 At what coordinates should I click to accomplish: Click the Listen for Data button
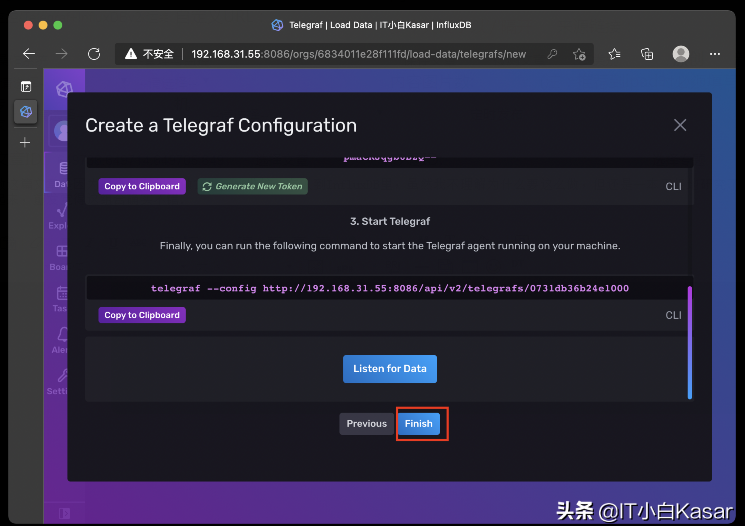pyautogui.click(x=390, y=369)
